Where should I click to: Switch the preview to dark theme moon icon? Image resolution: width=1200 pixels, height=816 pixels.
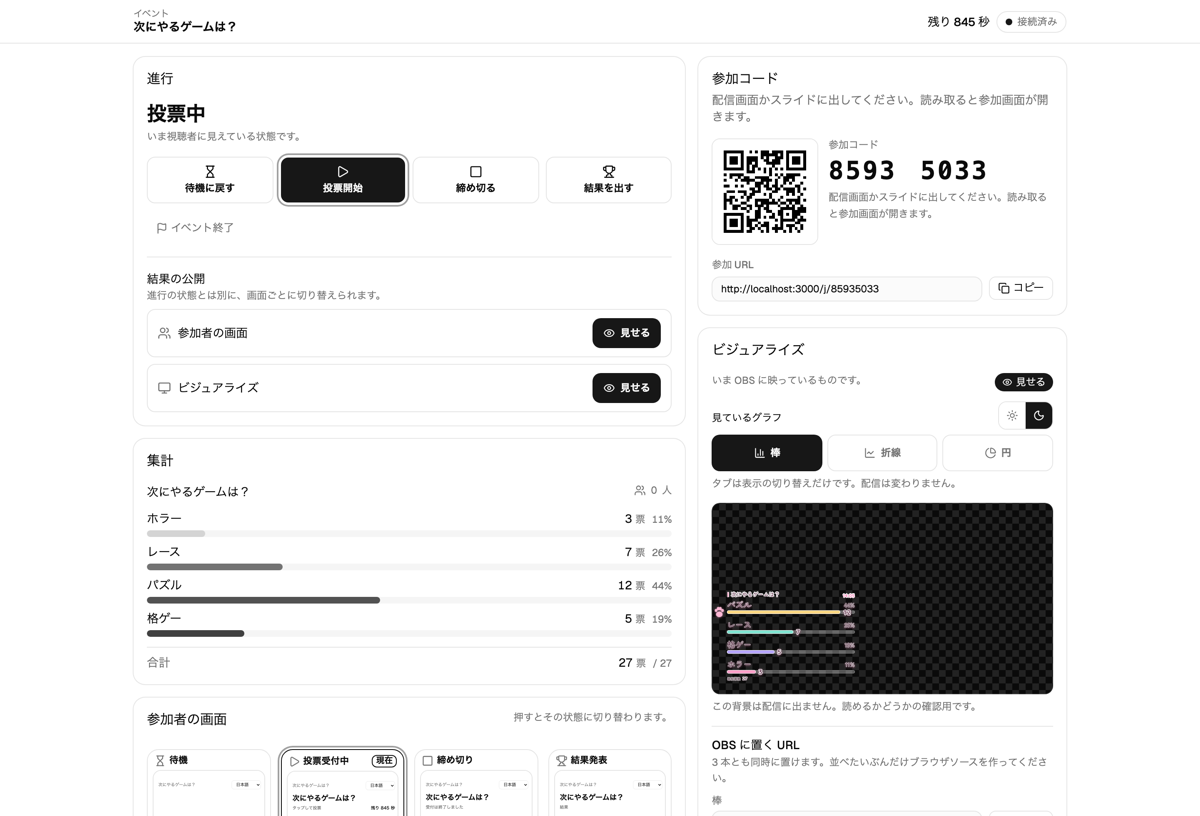click(x=1039, y=415)
